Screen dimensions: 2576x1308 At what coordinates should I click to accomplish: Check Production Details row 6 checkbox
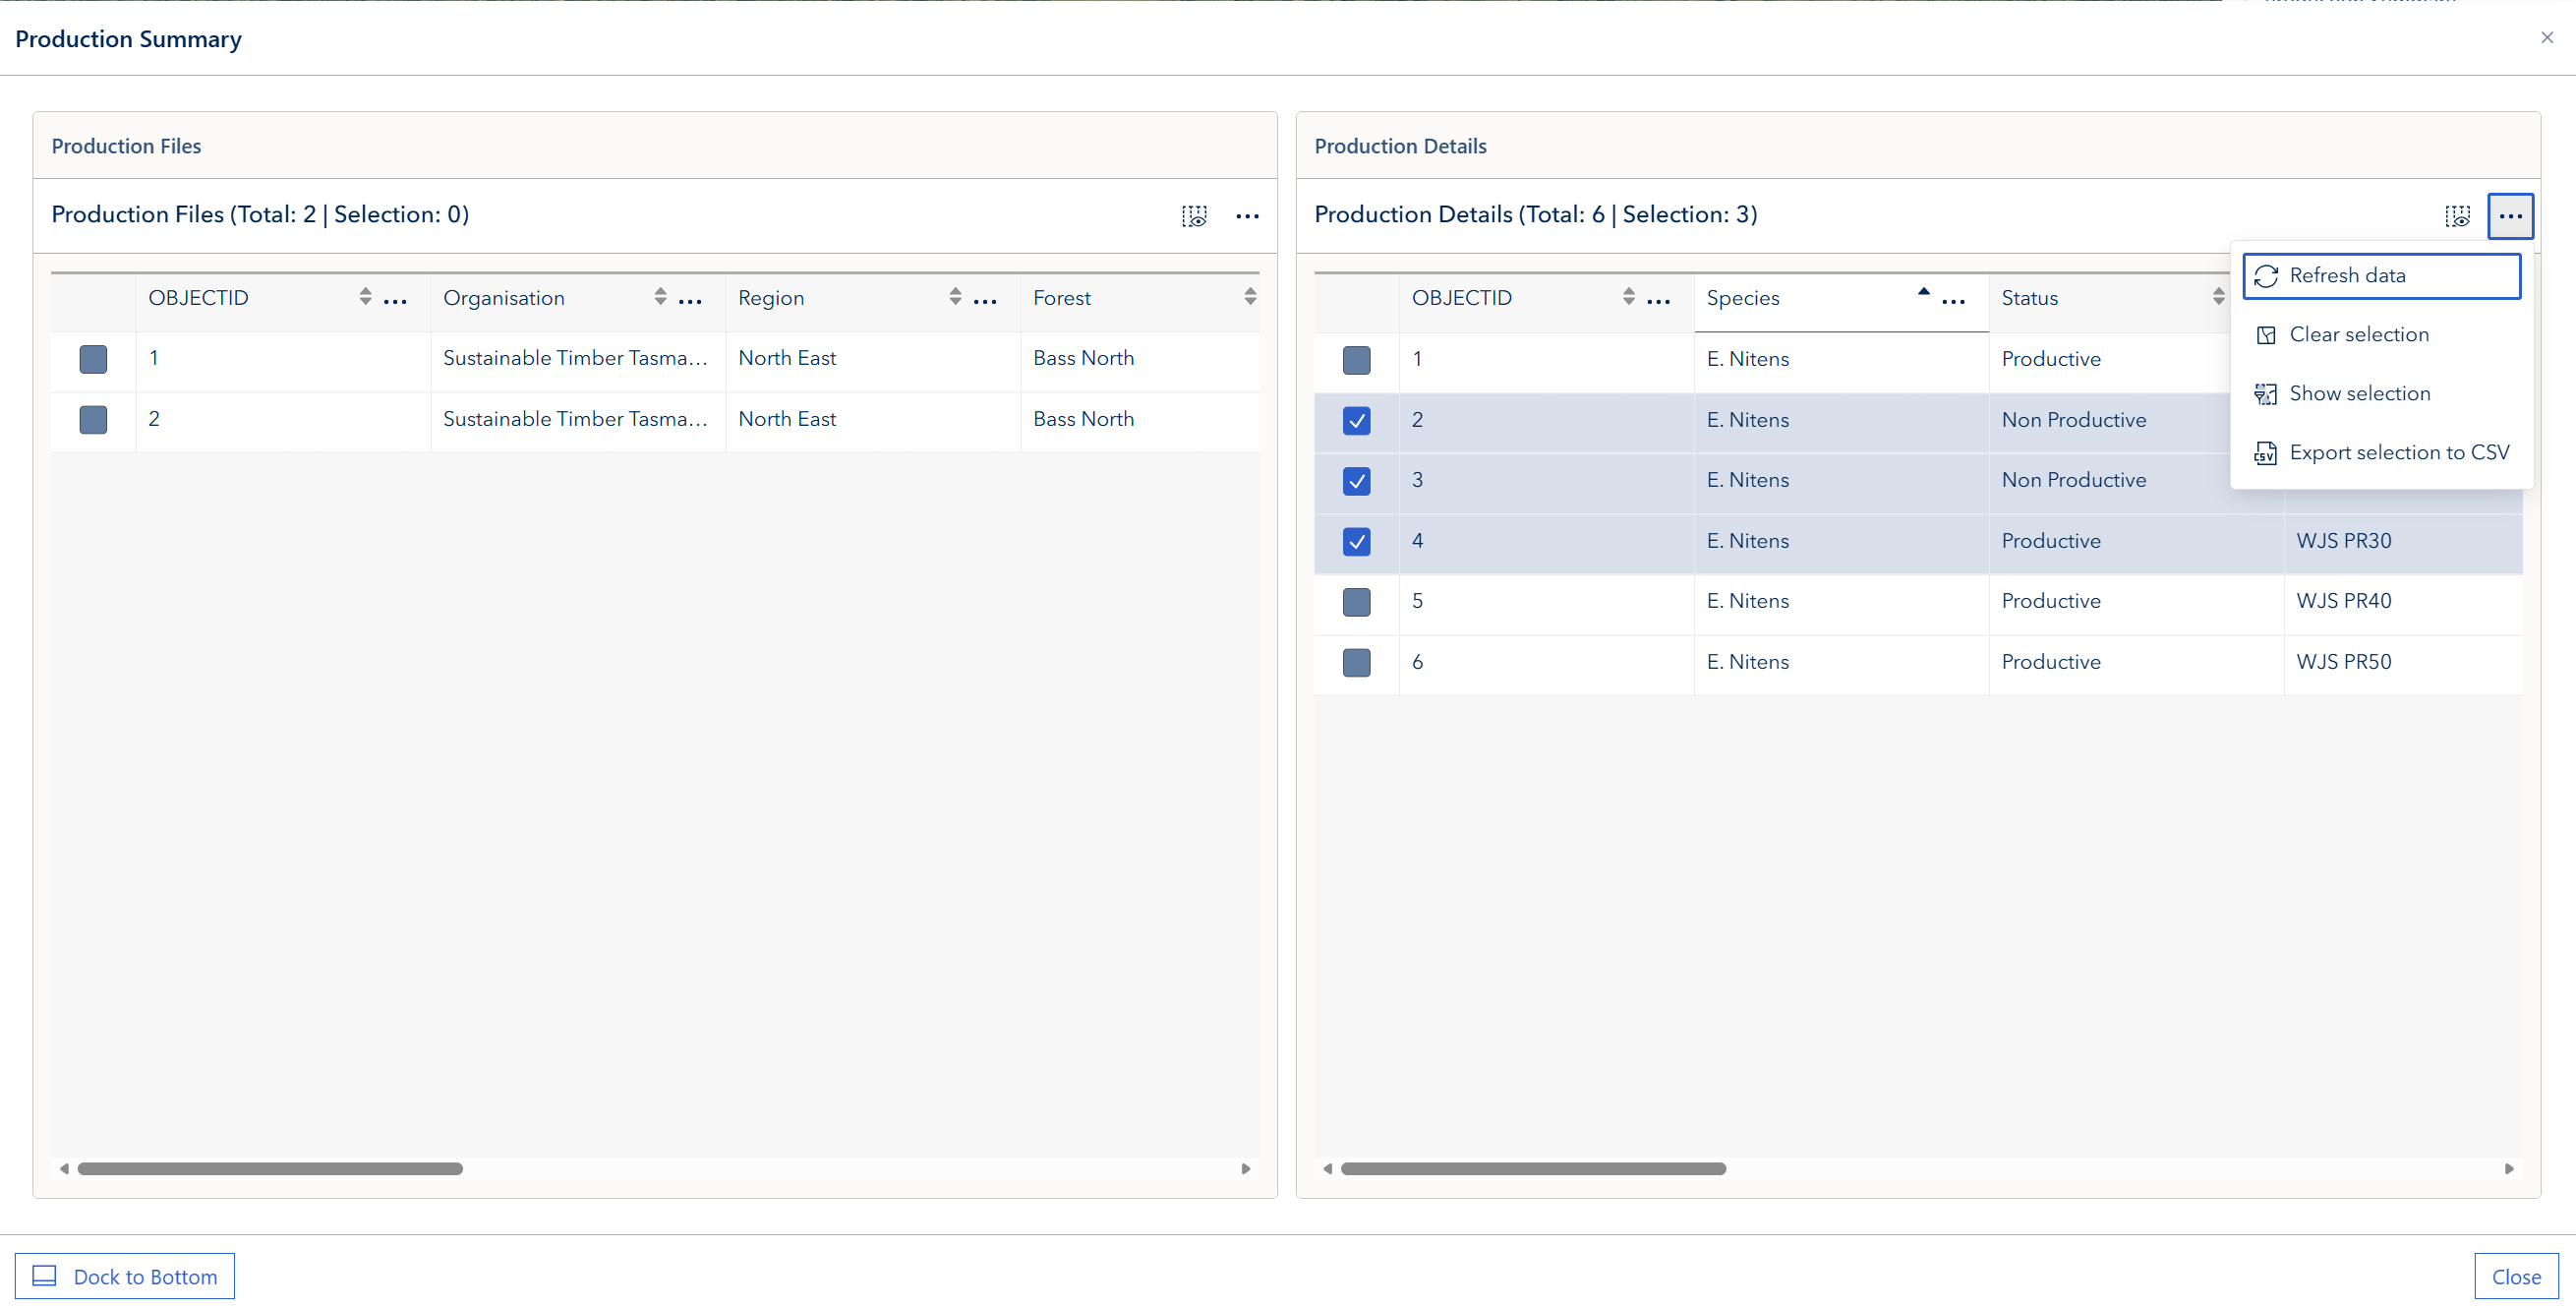click(1356, 662)
